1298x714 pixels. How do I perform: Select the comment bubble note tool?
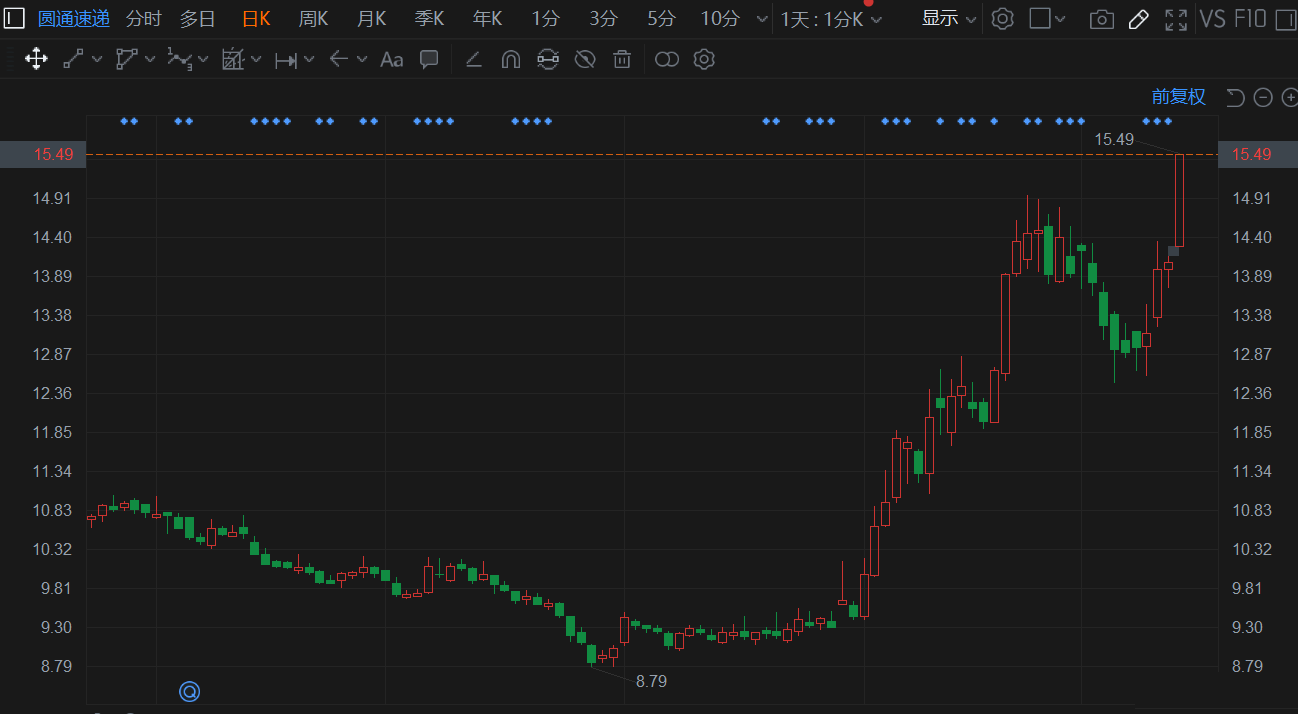click(429, 59)
